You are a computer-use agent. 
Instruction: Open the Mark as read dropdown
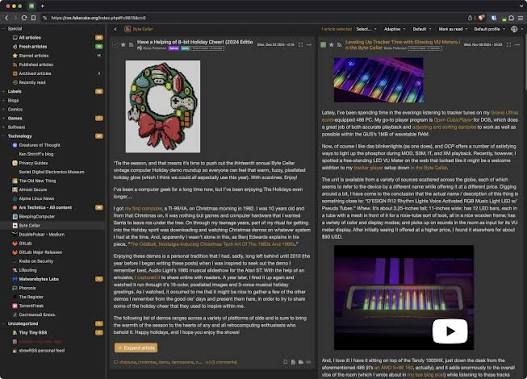(x=453, y=29)
